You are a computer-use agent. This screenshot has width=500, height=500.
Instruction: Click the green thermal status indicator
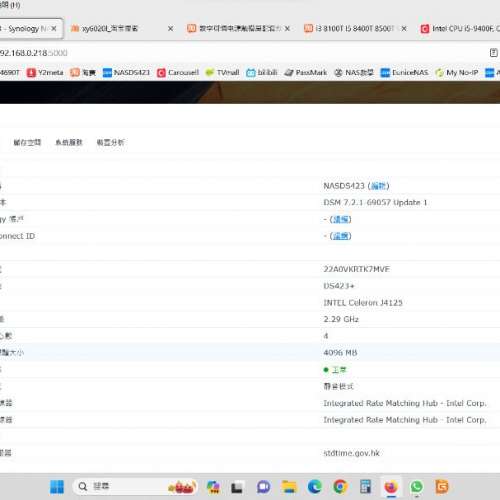pos(326,370)
